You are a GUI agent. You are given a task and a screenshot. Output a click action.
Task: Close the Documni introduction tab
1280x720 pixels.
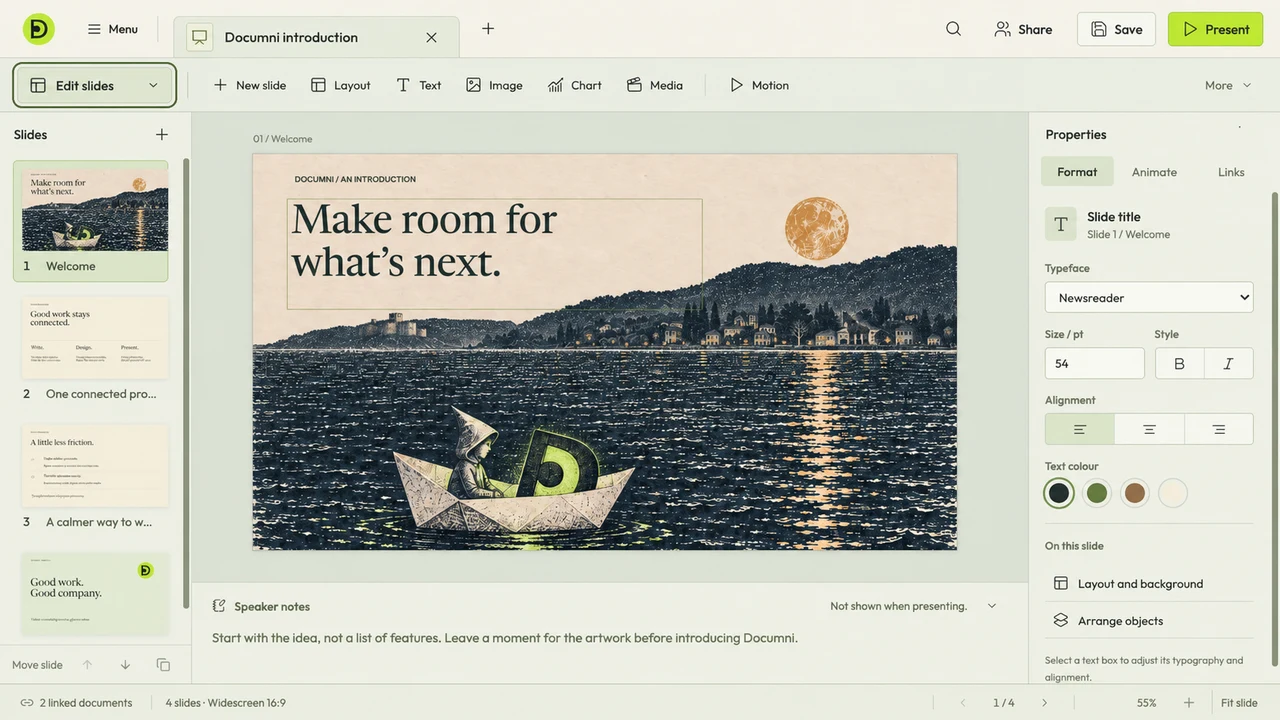pyautogui.click(x=431, y=37)
